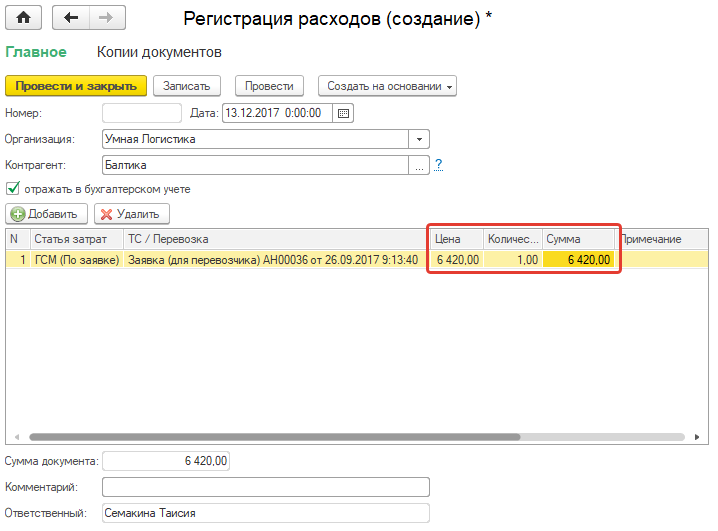This screenshot has width=718, height=531.
Task: Navigate back with the left arrow
Action: (x=71, y=18)
